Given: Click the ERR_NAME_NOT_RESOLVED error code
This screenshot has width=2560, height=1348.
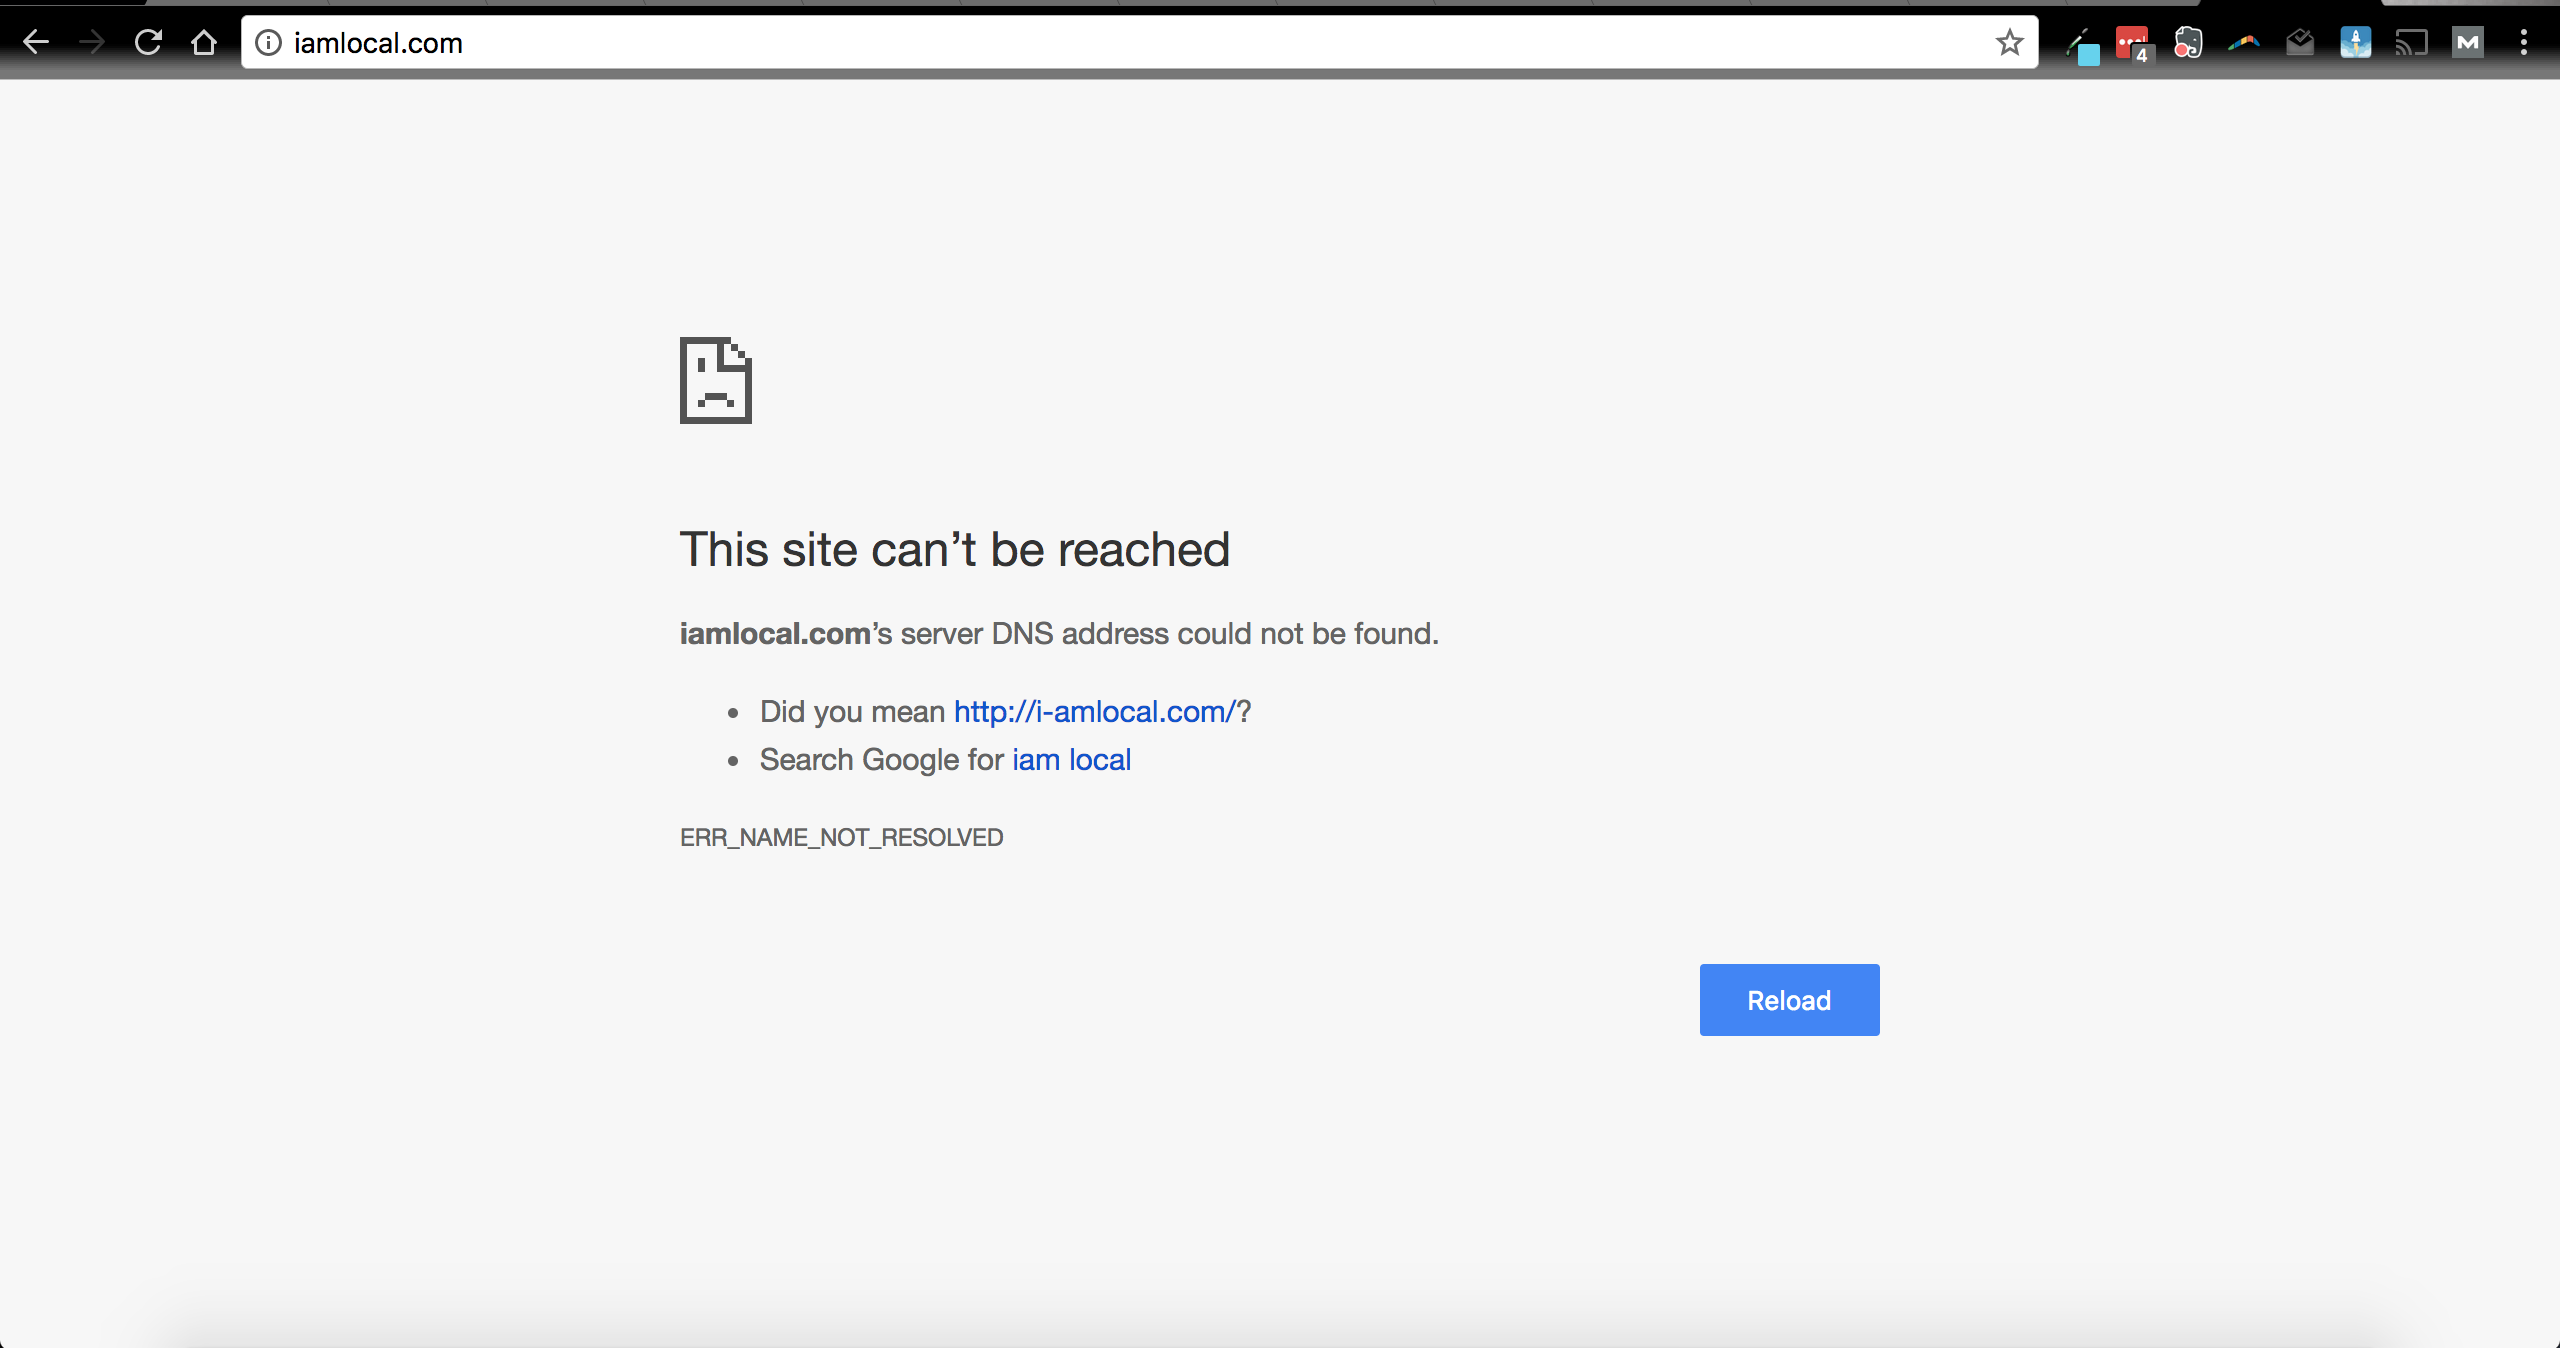Looking at the screenshot, I should [x=841, y=837].
